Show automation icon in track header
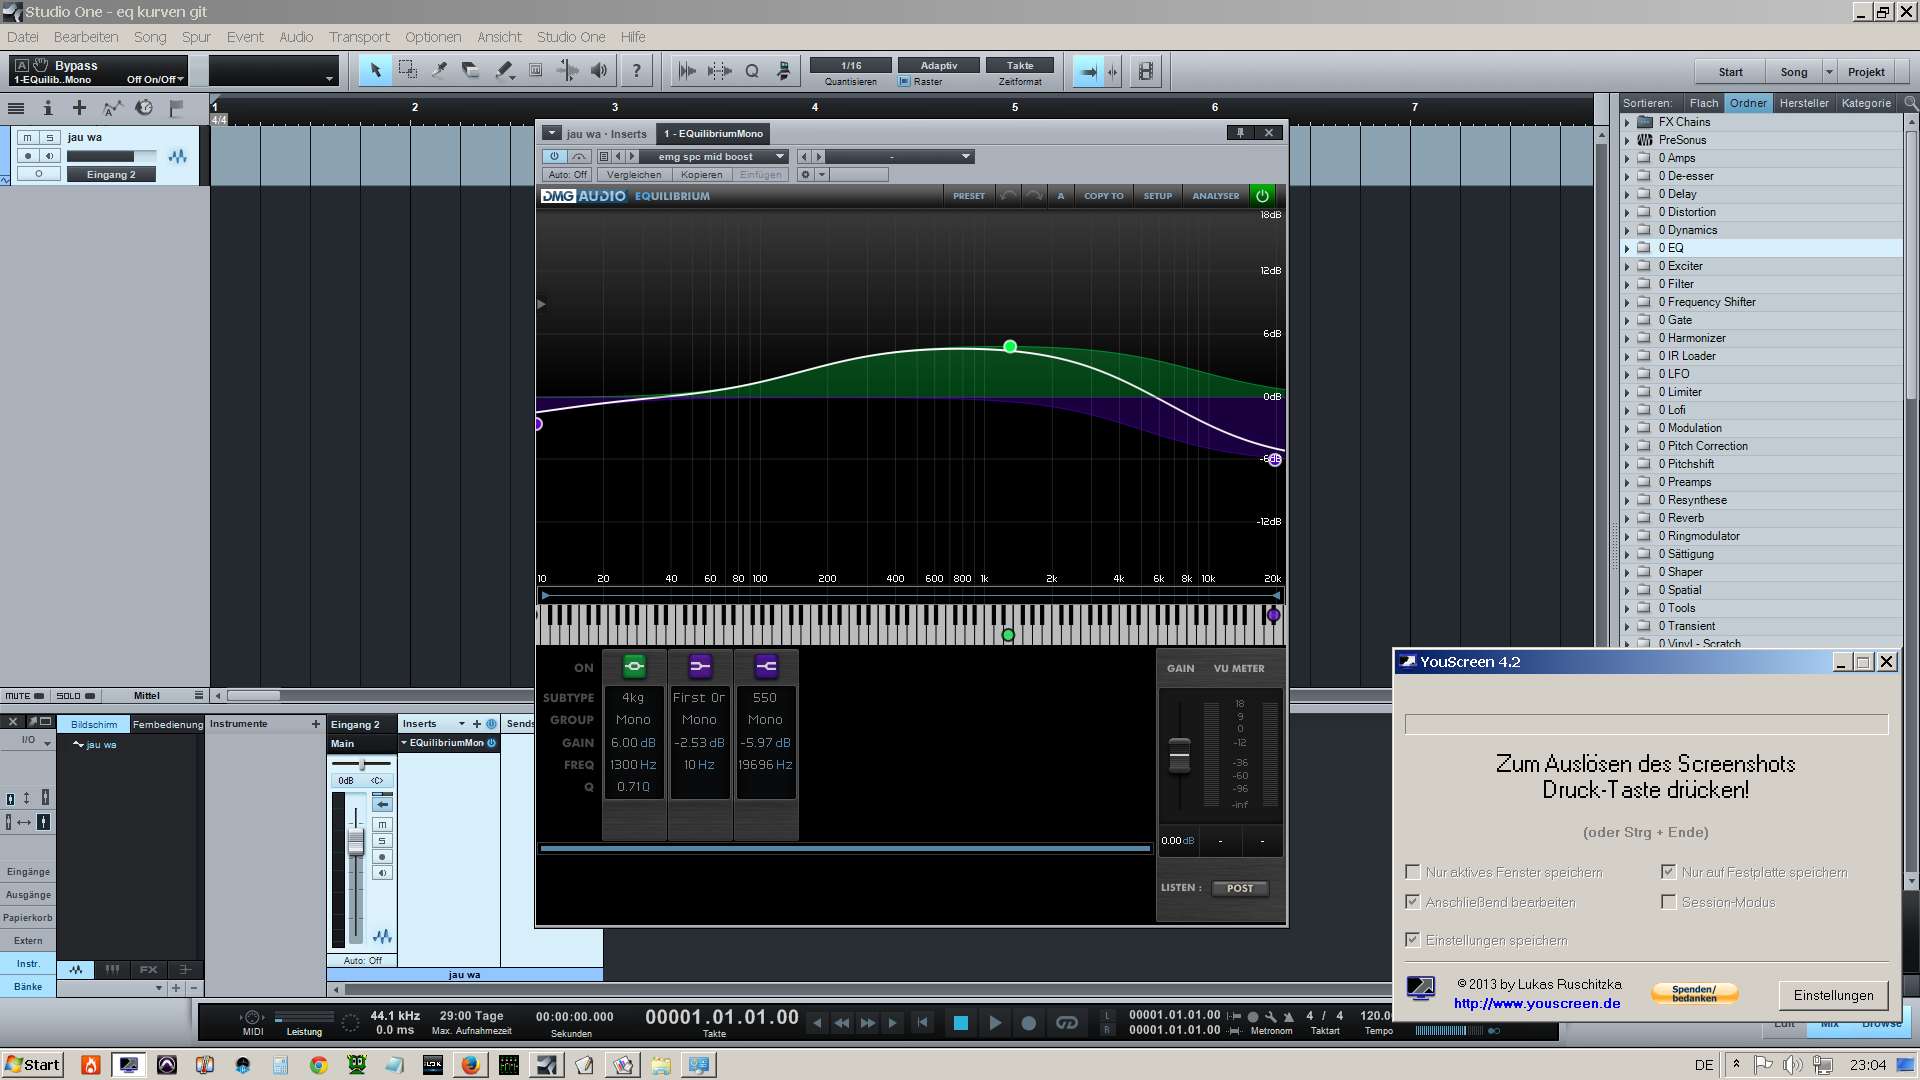The width and height of the screenshot is (1920, 1080). [112, 108]
